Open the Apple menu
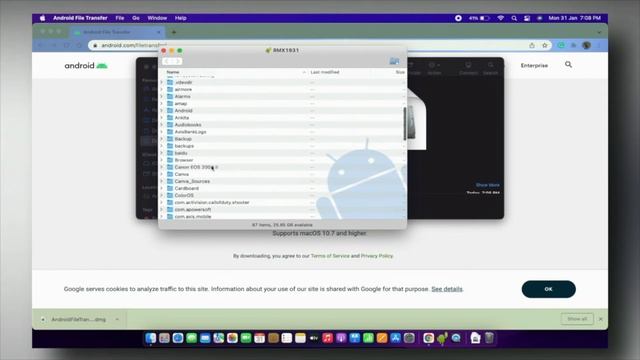 tap(42, 18)
